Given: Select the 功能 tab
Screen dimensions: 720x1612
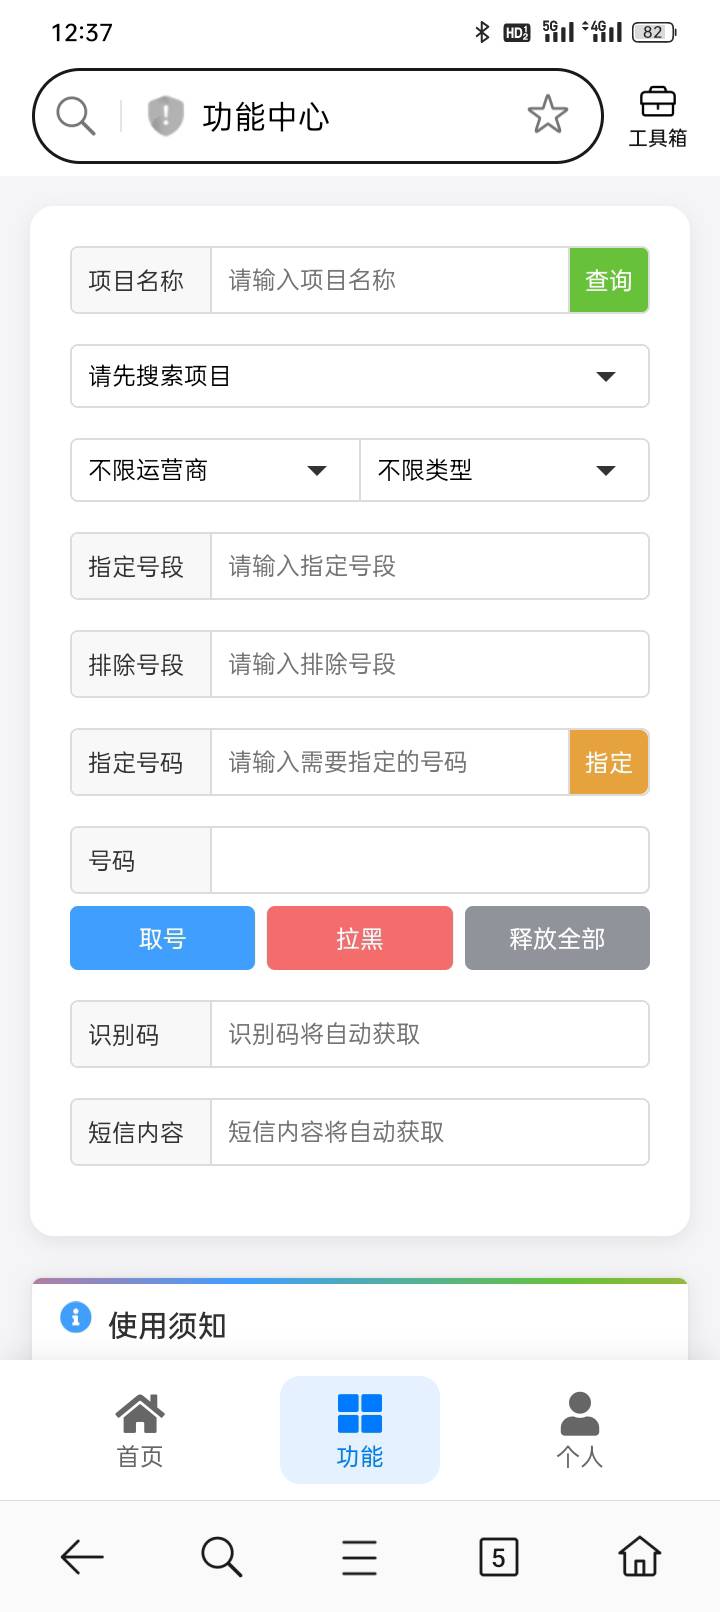Looking at the screenshot, I should pyautogui.click(x=360, y=1430).
